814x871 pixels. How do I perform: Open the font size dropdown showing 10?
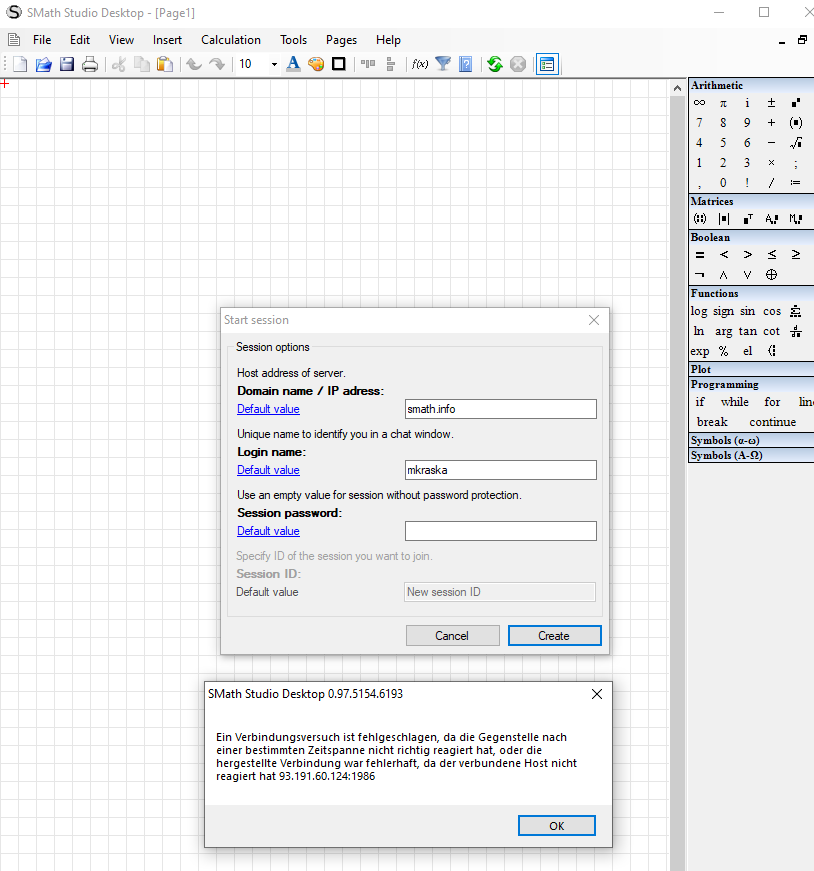pyautogui.click(x=274, y=64)
